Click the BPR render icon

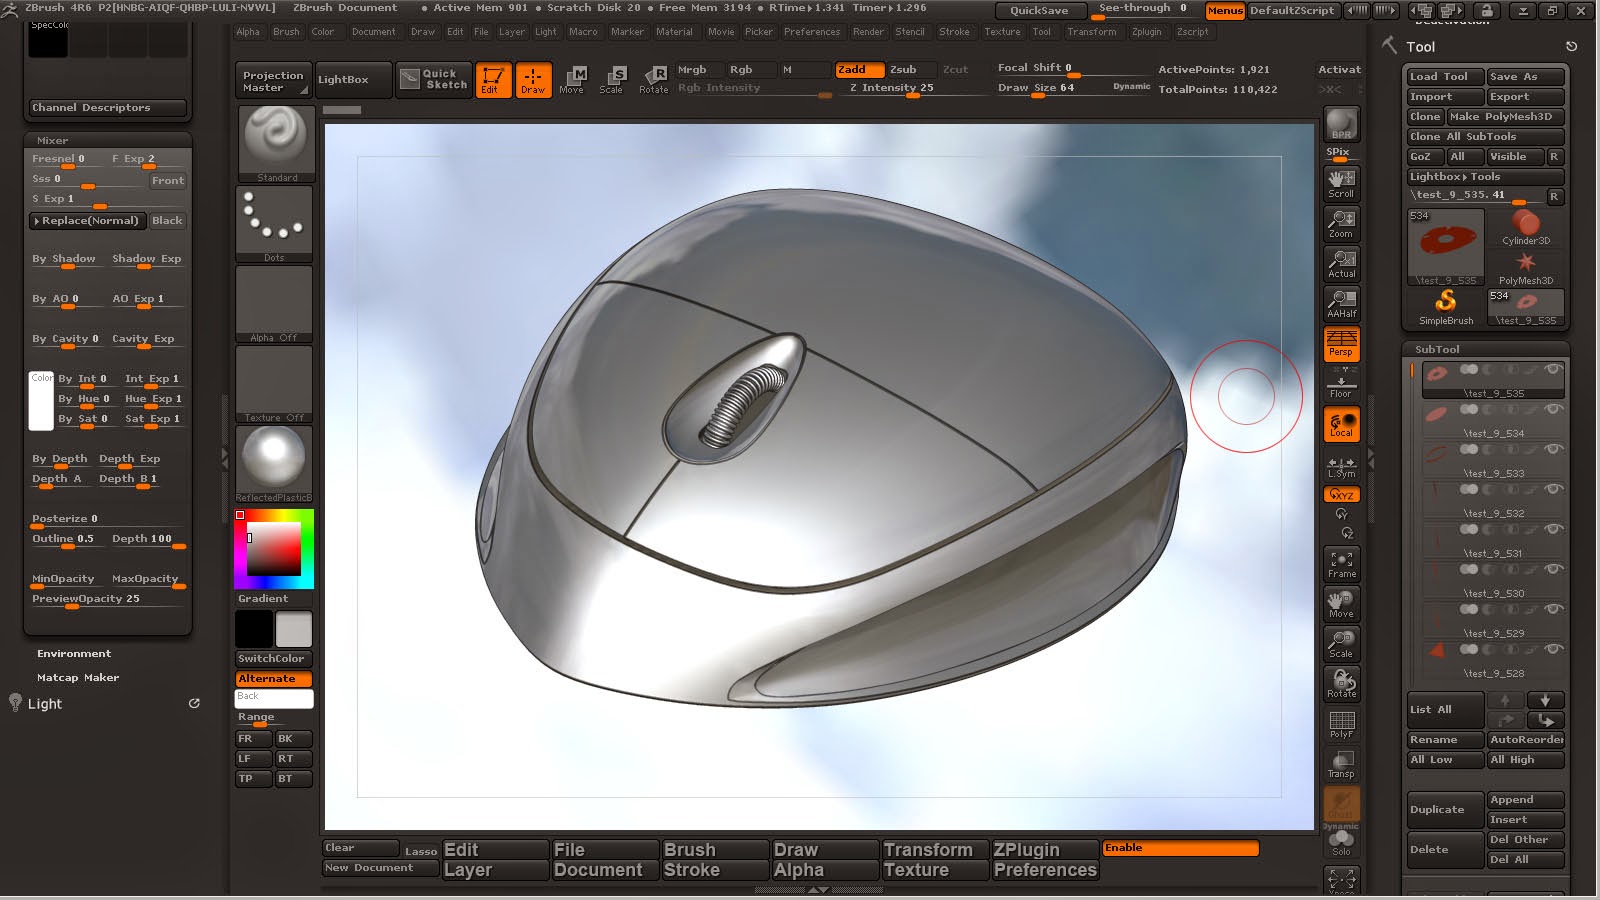(1340, 125)
